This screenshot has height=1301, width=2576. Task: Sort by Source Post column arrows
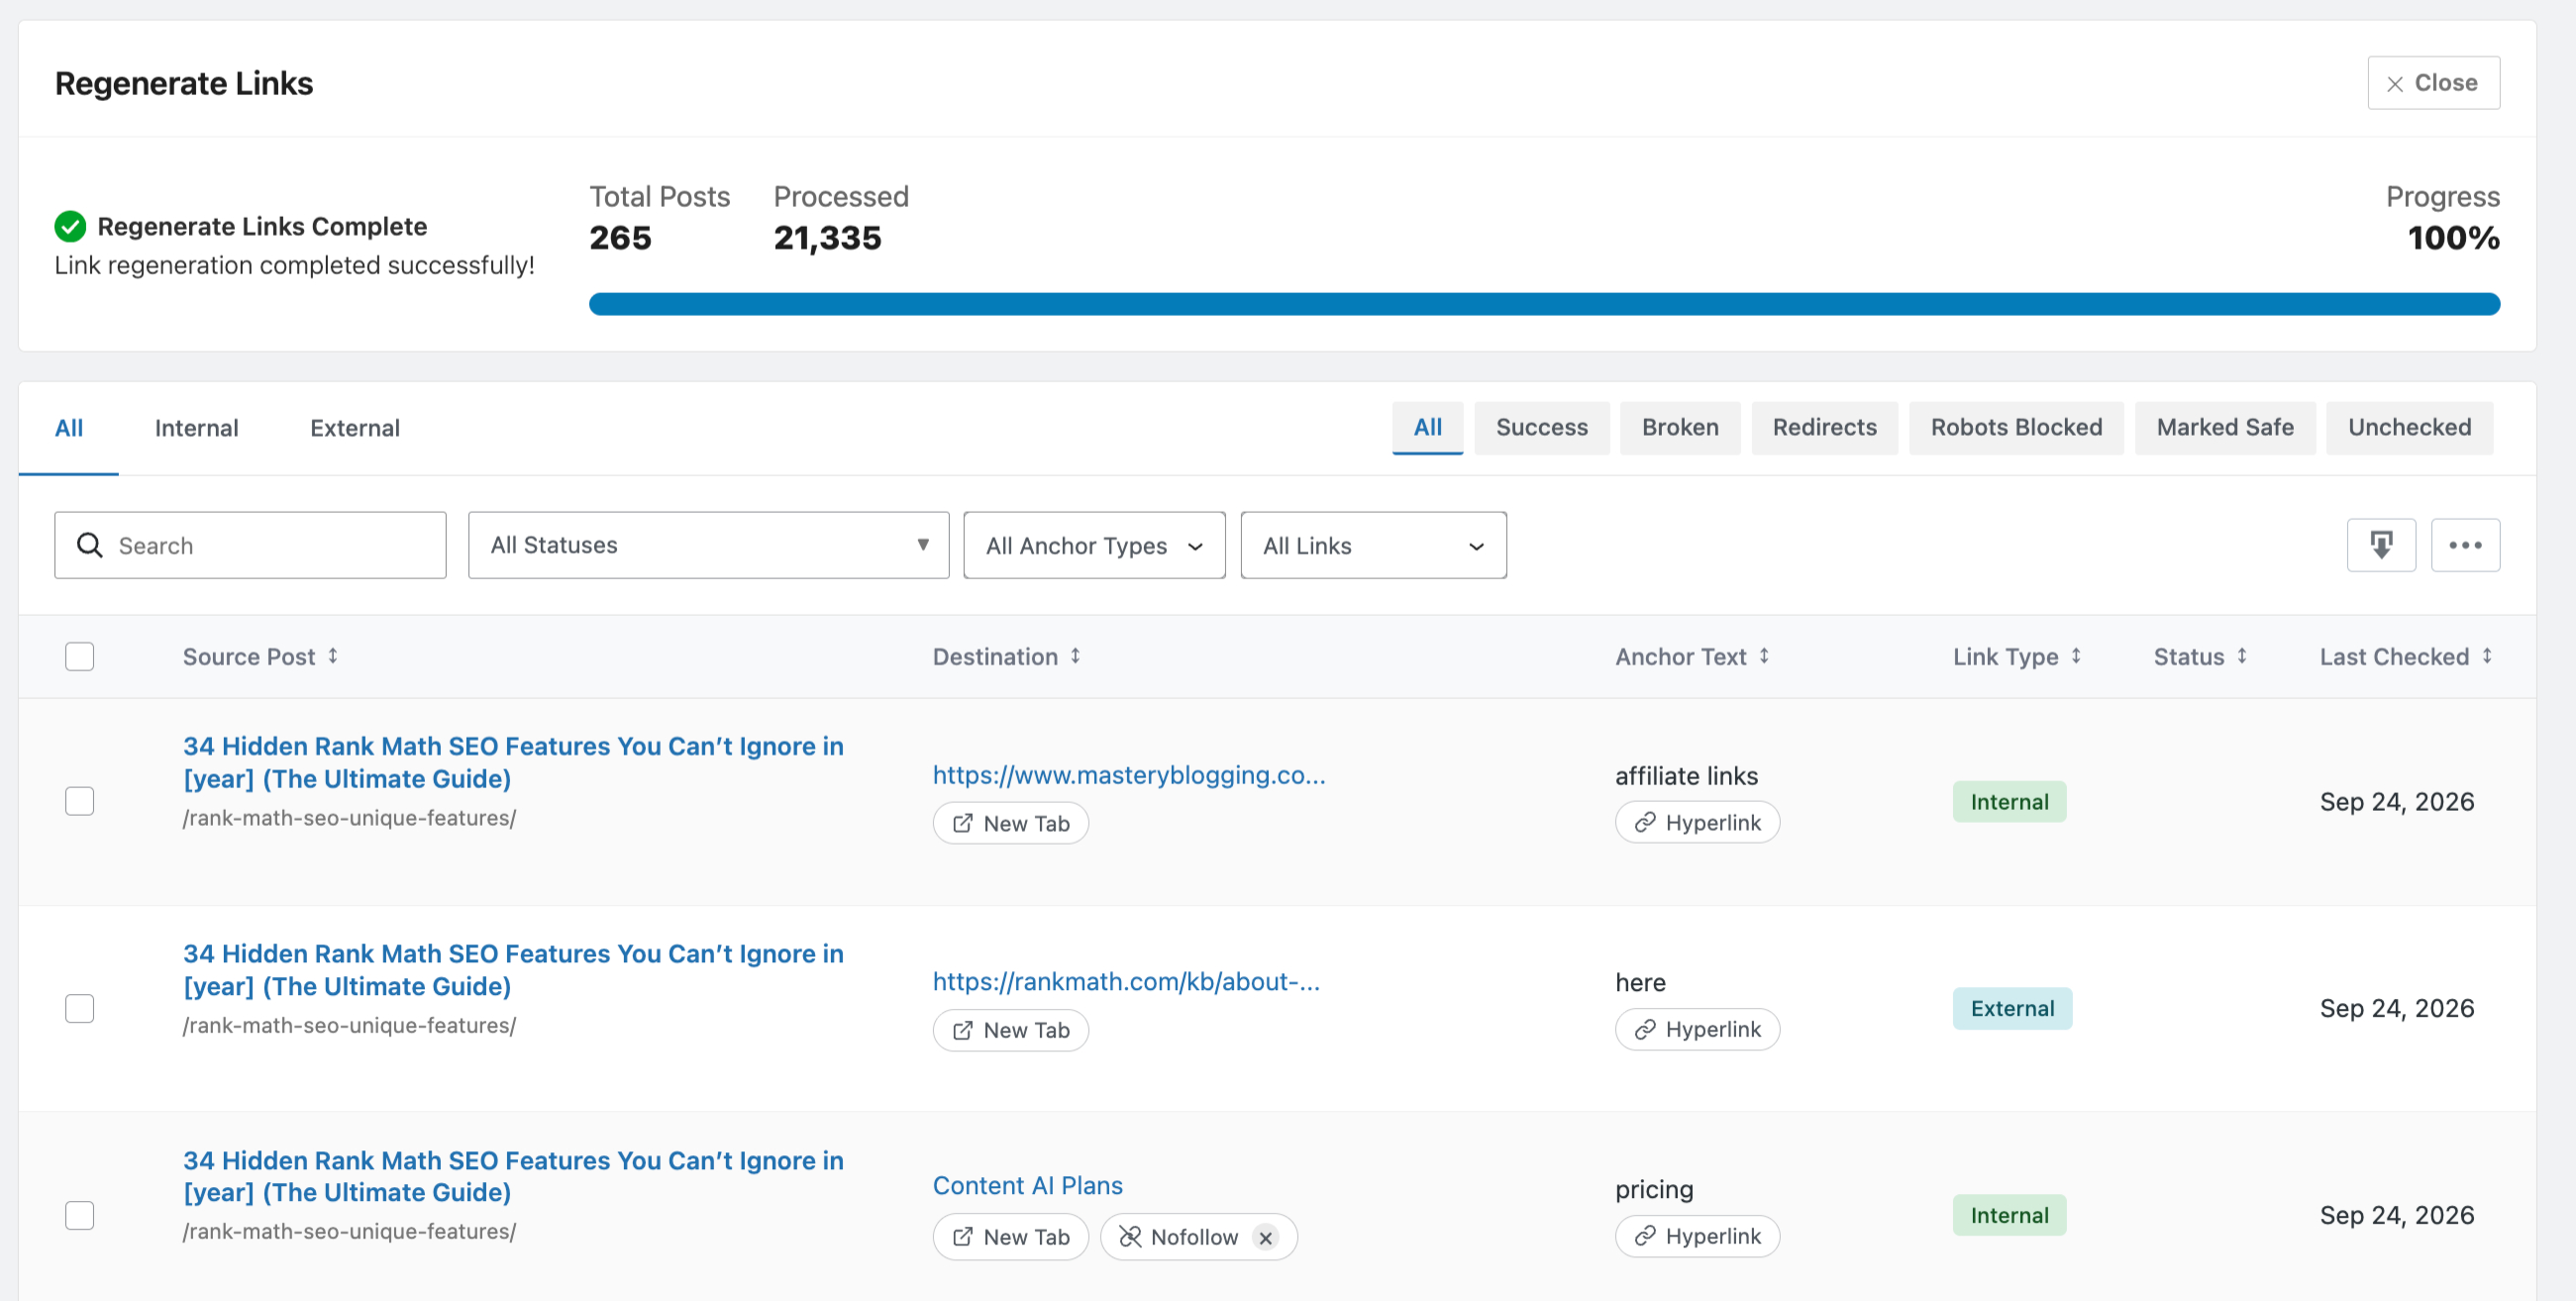click(333, 656)
